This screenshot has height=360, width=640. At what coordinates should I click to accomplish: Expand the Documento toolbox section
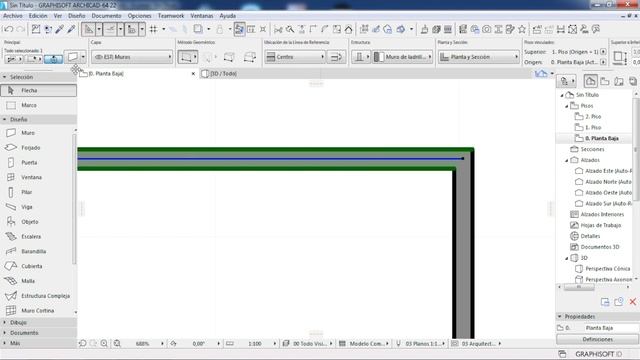point(38,333)
